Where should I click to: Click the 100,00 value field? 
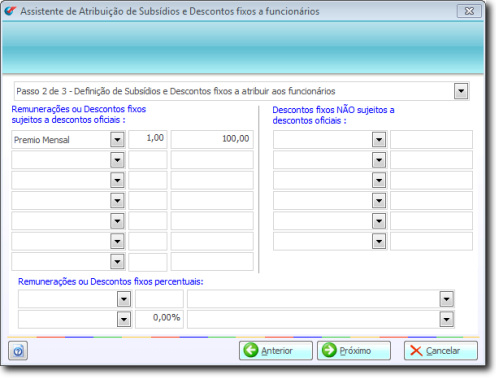point(212,139)
